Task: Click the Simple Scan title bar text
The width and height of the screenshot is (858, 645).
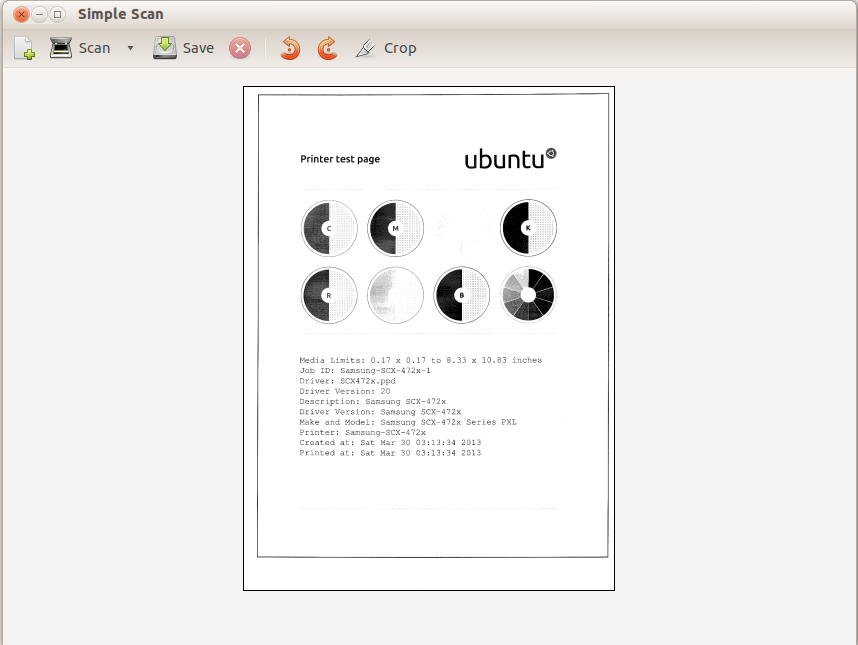Action: pyautogui.click(x=120, y=14)
